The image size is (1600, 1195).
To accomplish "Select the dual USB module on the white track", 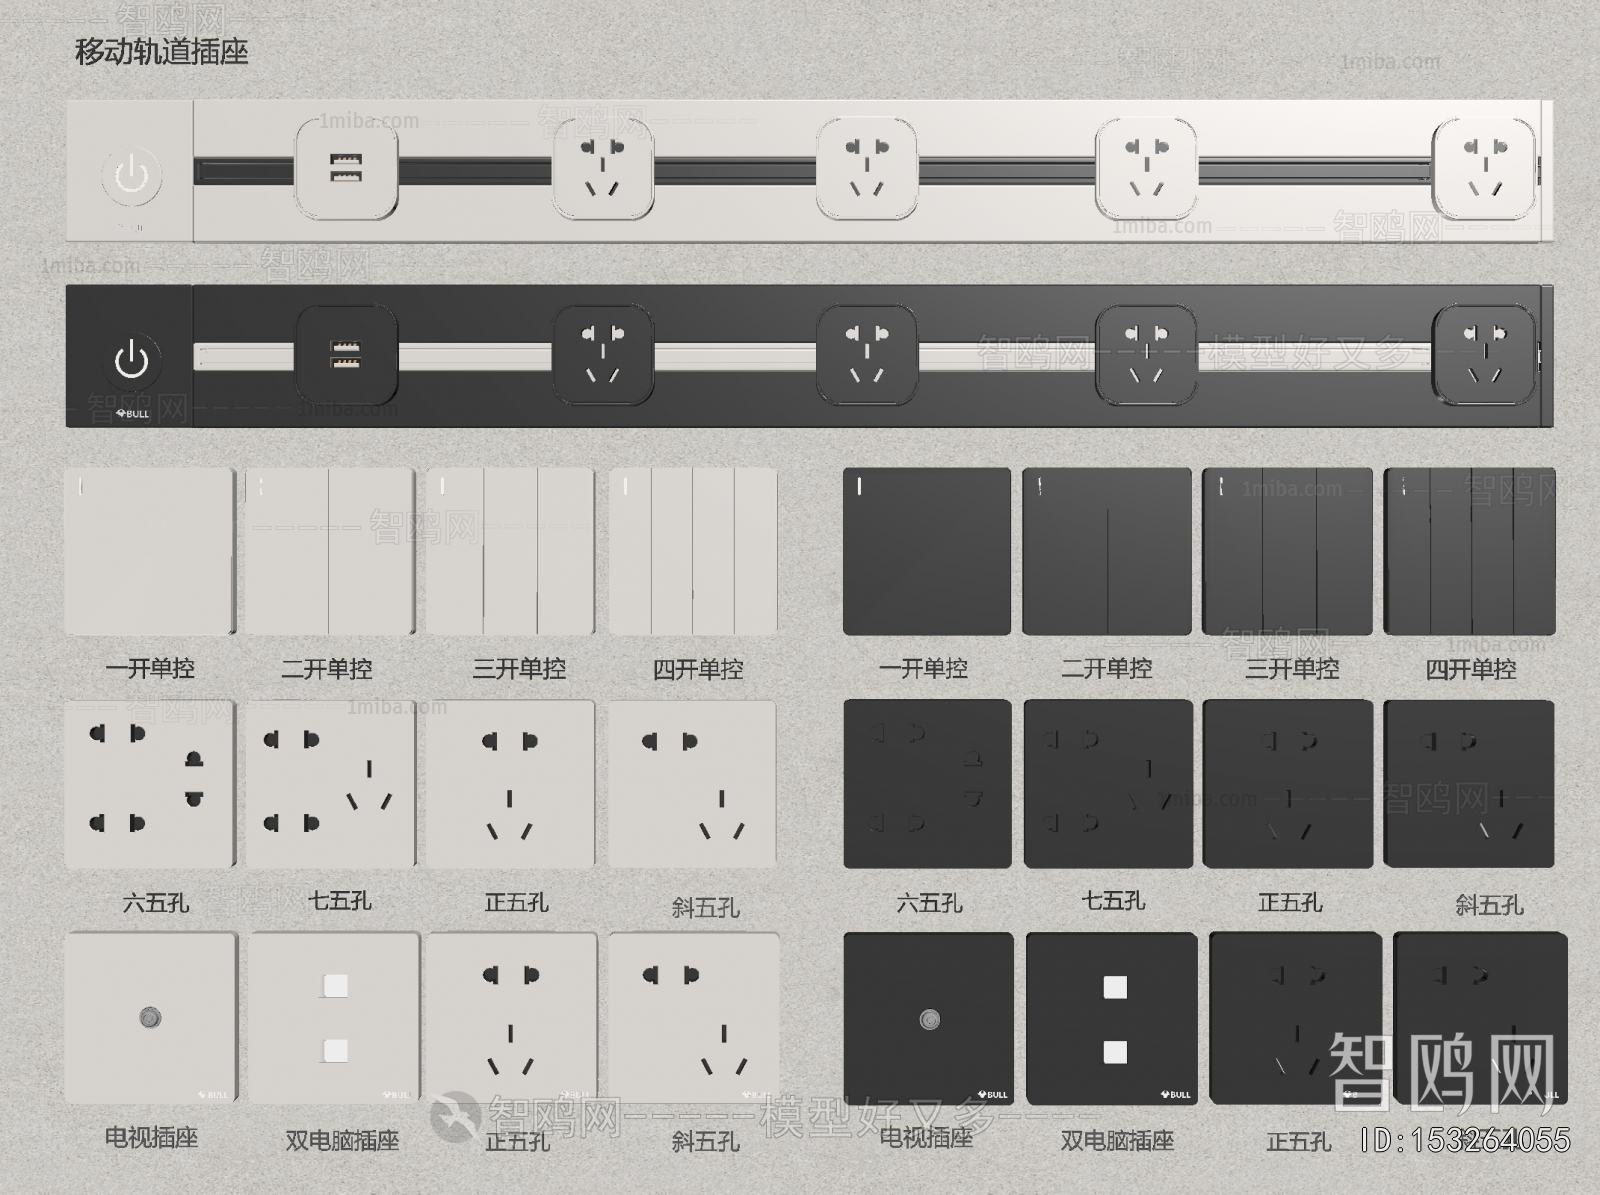I will point(343,168).
